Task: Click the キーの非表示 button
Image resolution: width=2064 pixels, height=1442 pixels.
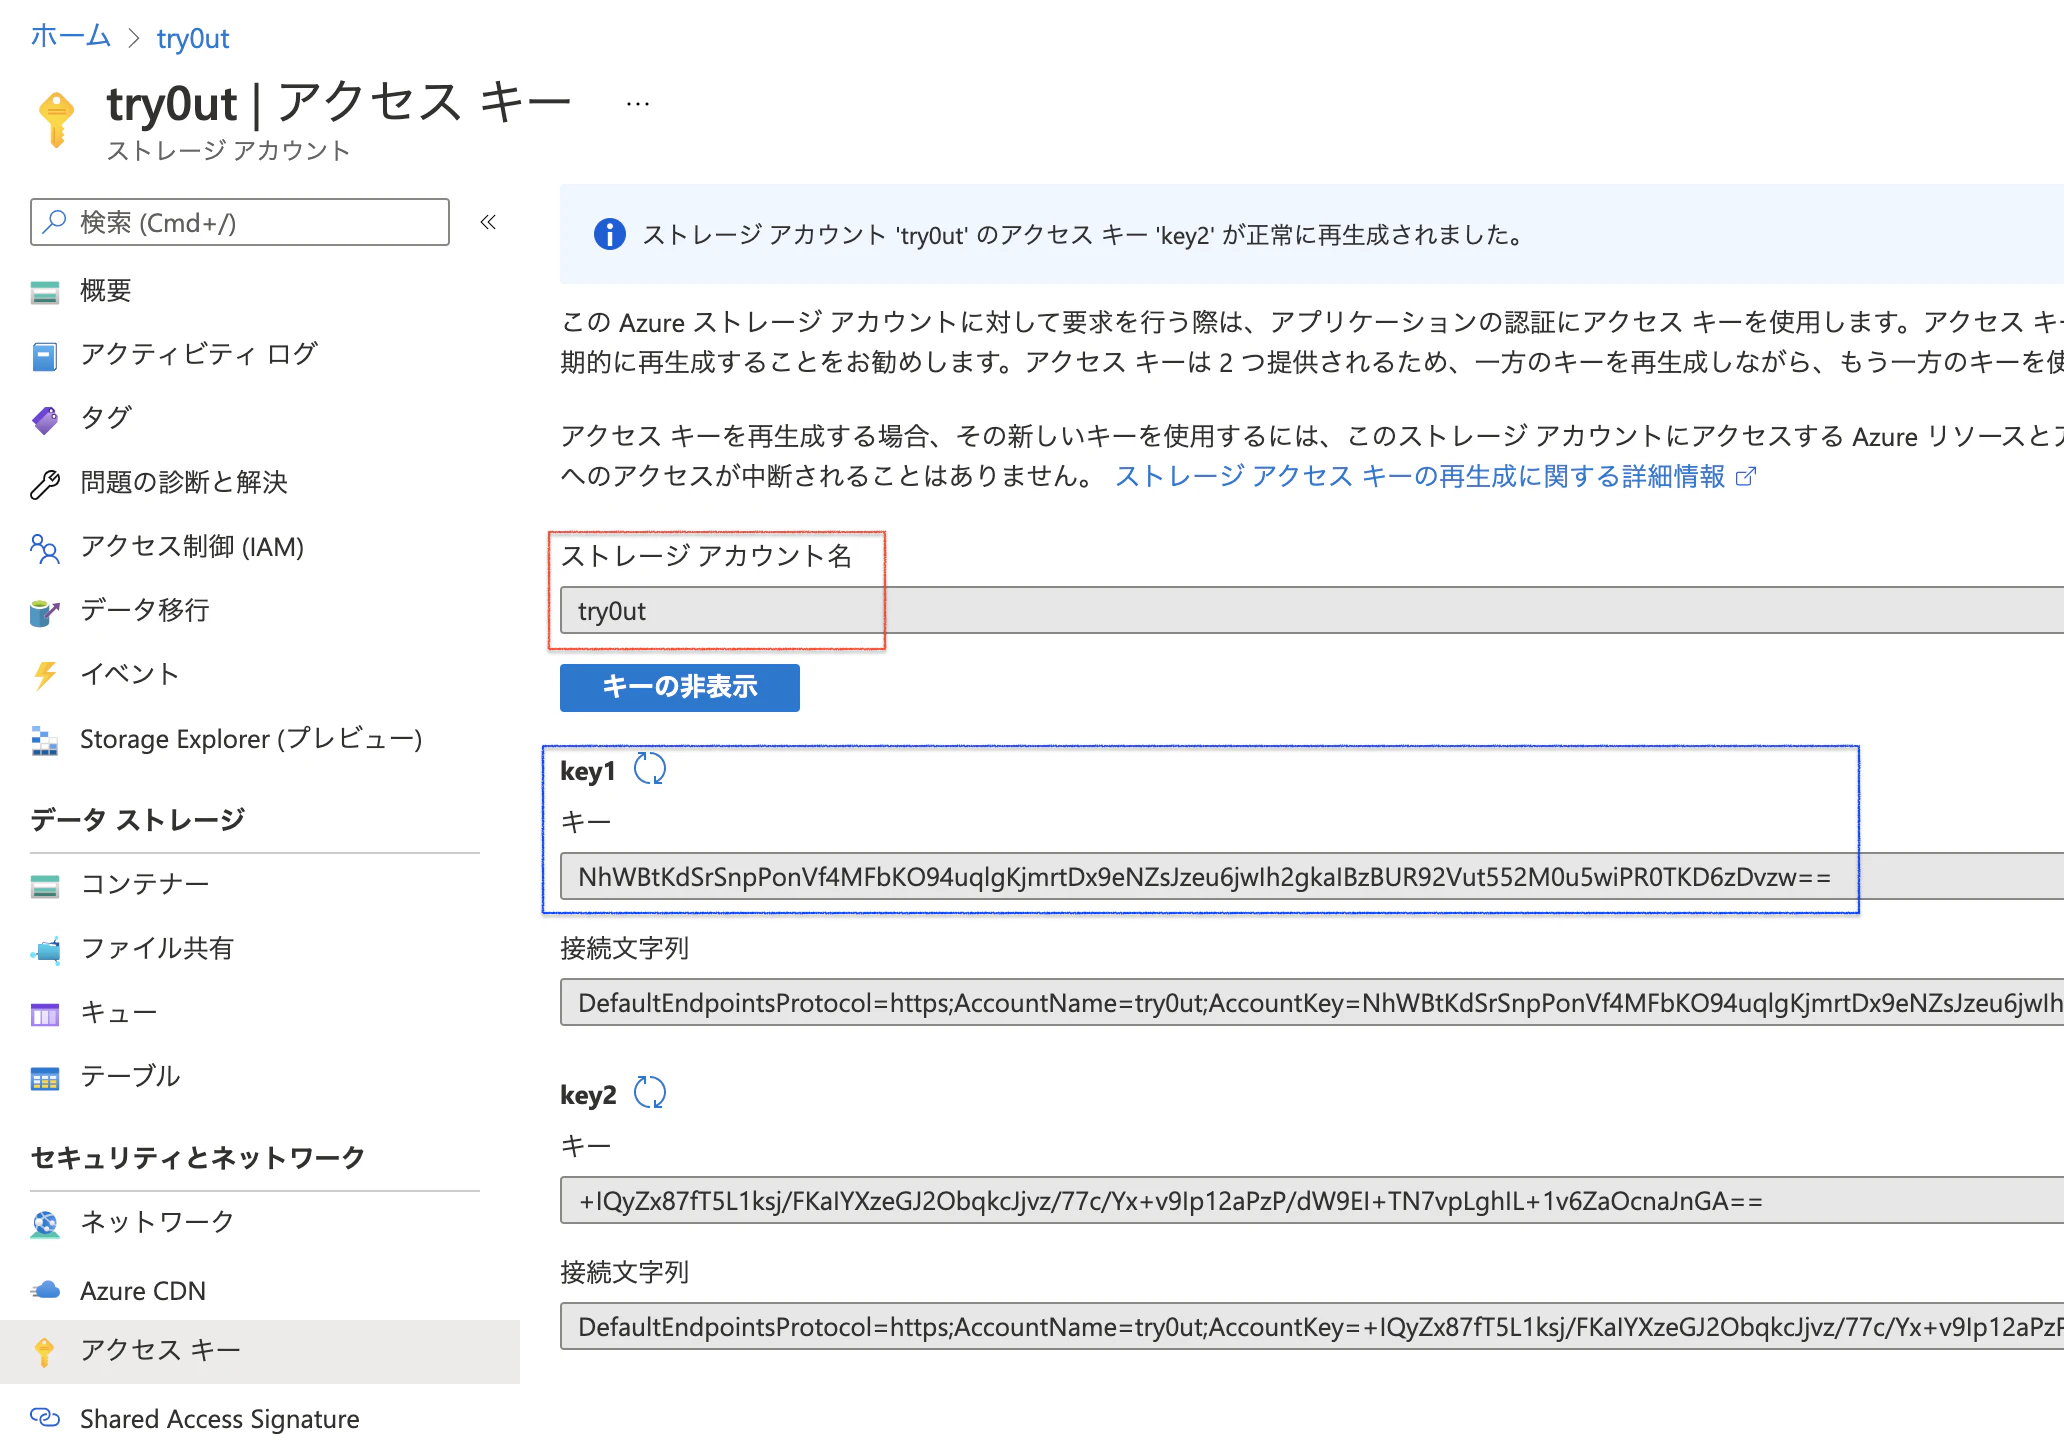Action: click(x=680, y=687)
